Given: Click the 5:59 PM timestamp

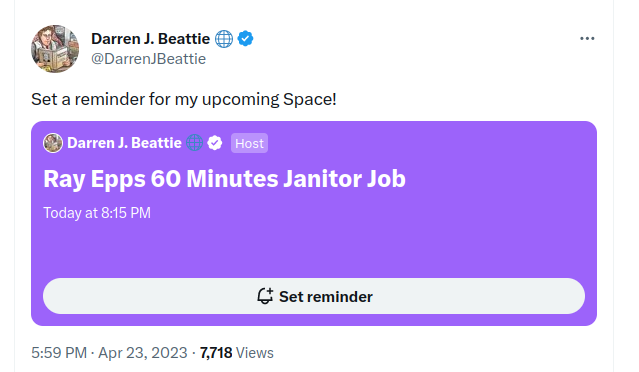Looking at the screenshot, I should pos(59,353).
